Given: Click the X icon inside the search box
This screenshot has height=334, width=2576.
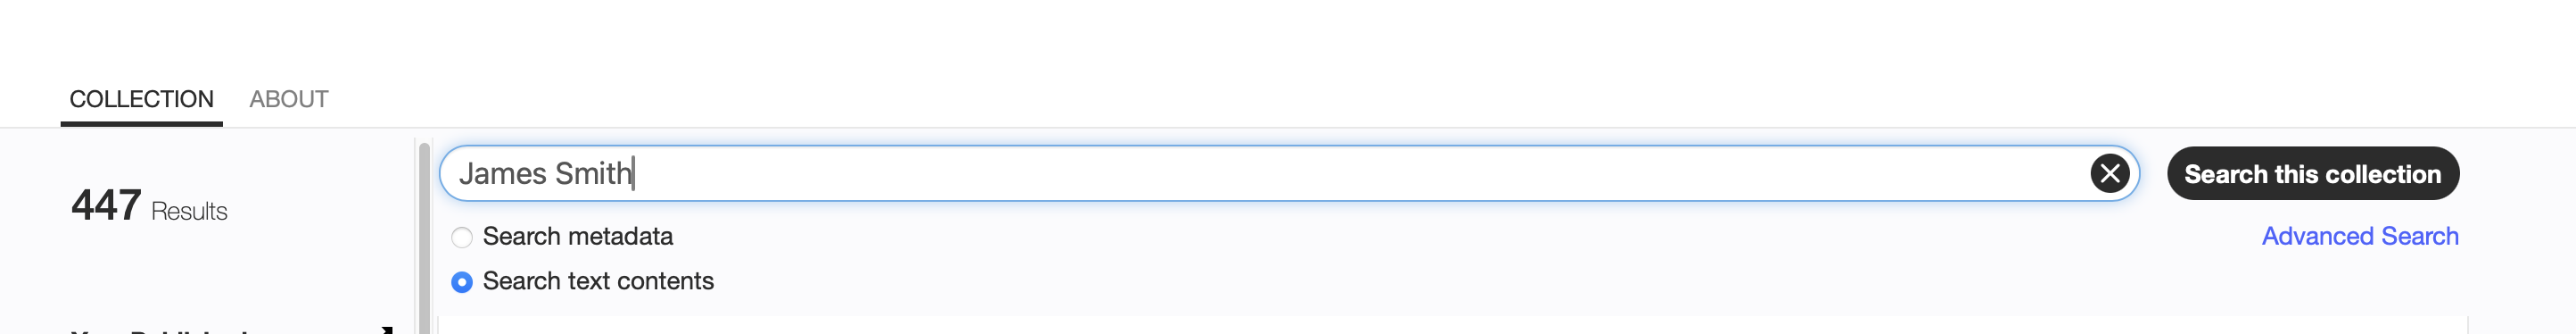Looking at the screenshot, I should tap(2109, 173).
